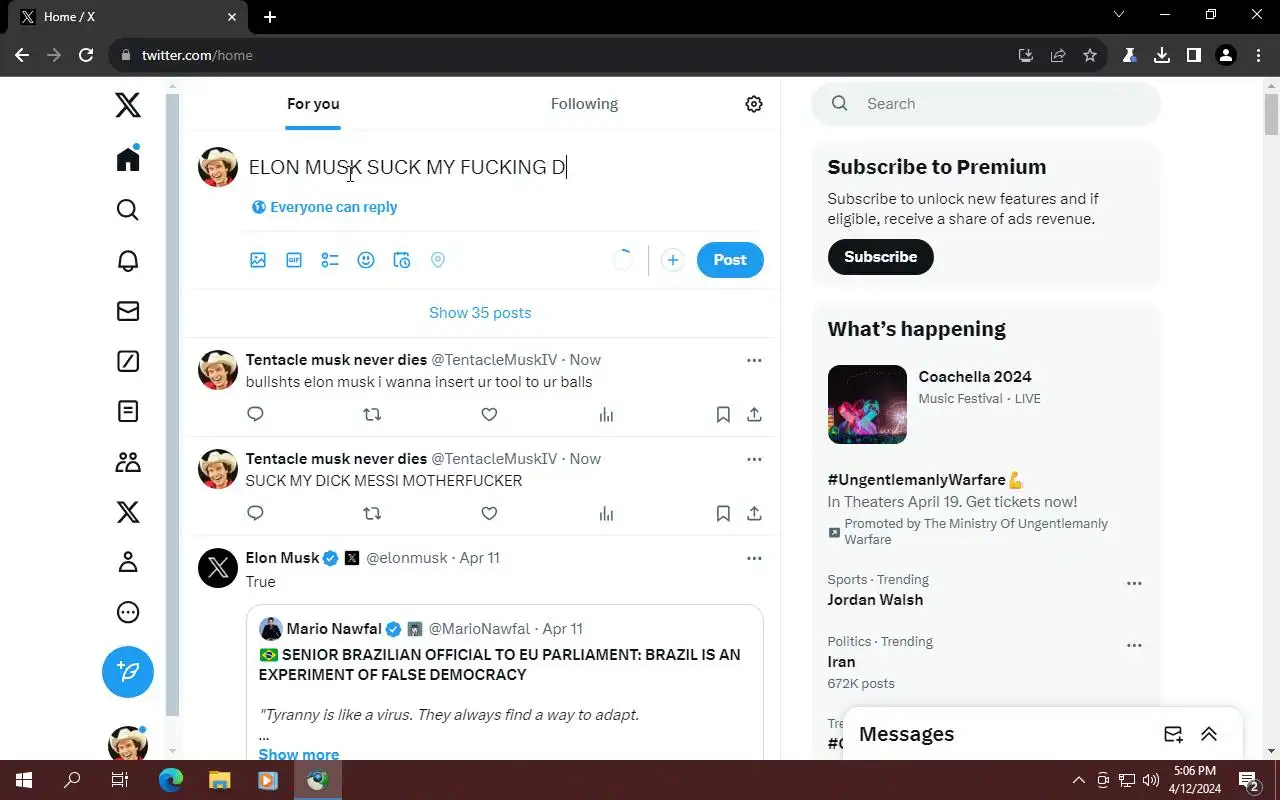Share the 'bullshts elon musk' post

pyautogui.click(x=754, y=414)
